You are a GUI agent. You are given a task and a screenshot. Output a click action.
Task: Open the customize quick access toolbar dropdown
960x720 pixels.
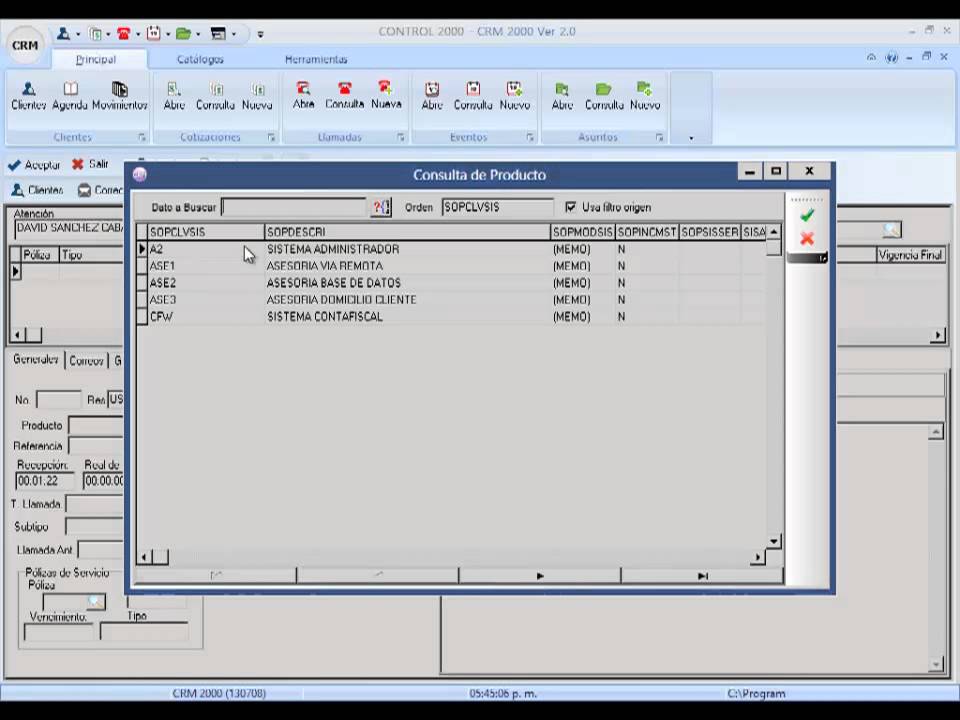pos(260,34)
